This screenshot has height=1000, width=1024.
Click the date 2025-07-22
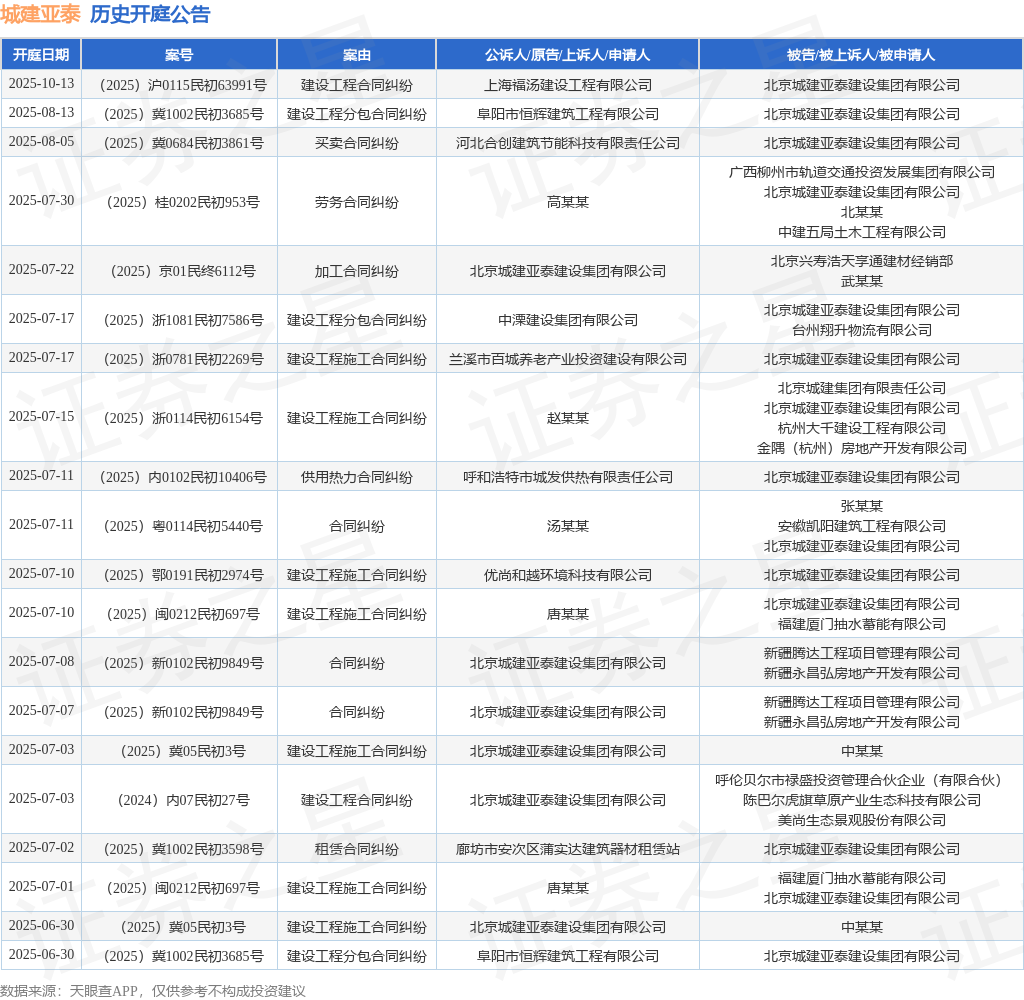coord(41,269)
